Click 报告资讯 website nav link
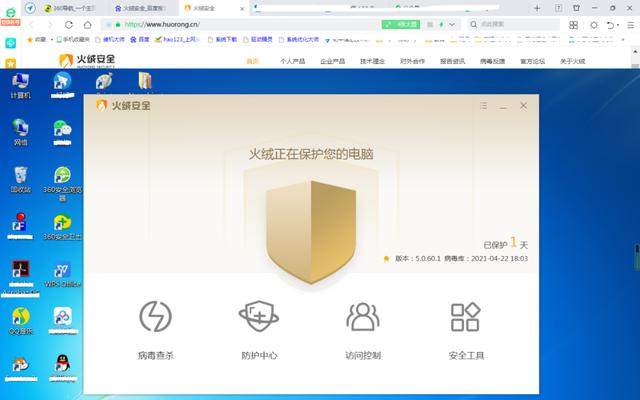Screen dimensions: 640x400 [452, 61]
